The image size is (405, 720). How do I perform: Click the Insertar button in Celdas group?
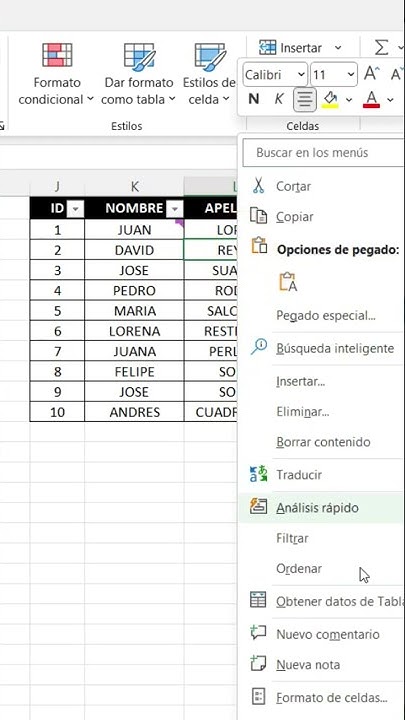300,48
